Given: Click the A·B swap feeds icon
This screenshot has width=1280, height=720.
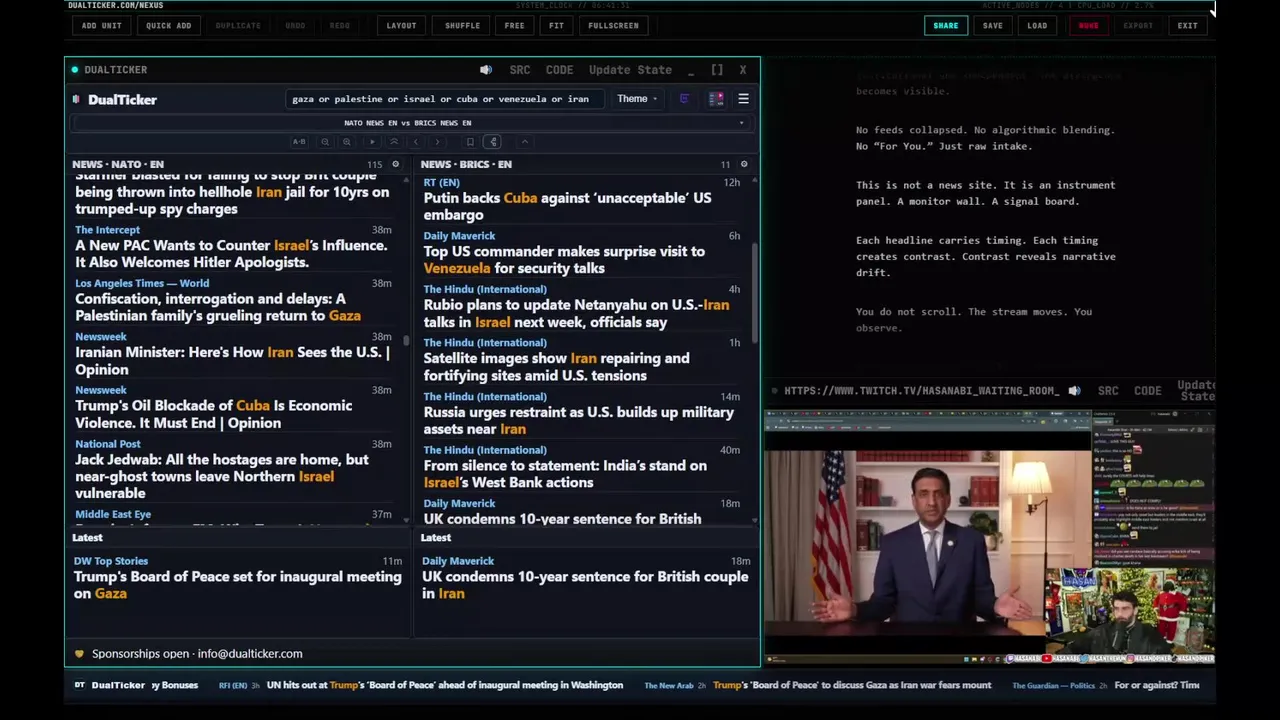Looking at the screenshot, I should 299,142.
